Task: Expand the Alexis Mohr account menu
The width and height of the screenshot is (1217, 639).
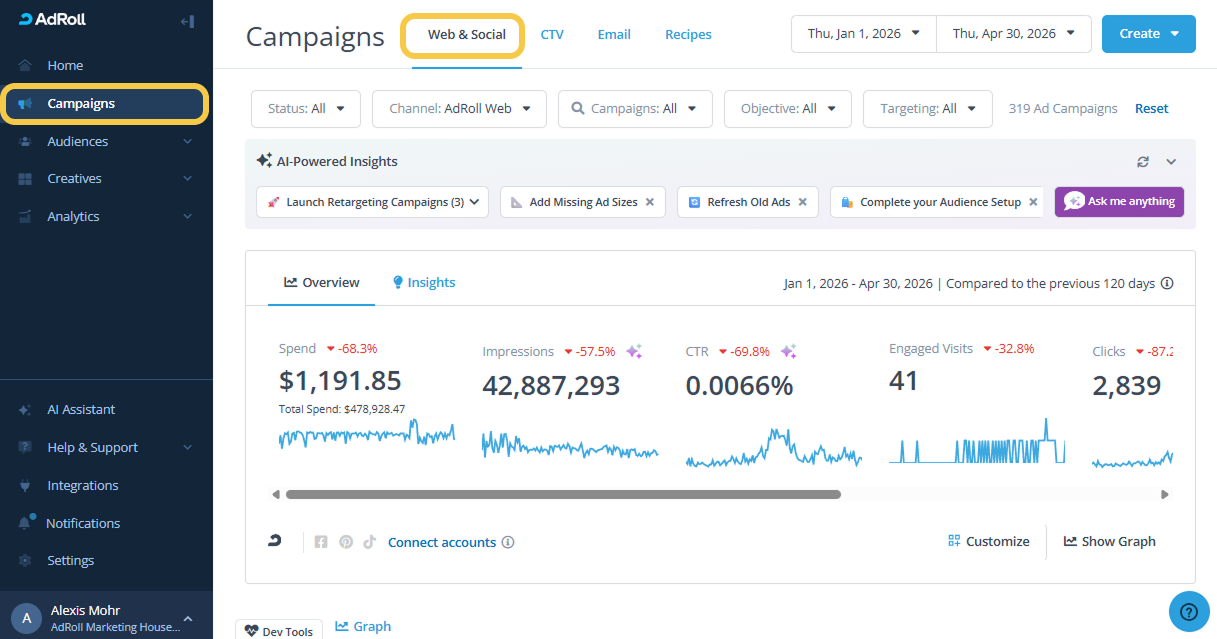Action: [187, 618]
